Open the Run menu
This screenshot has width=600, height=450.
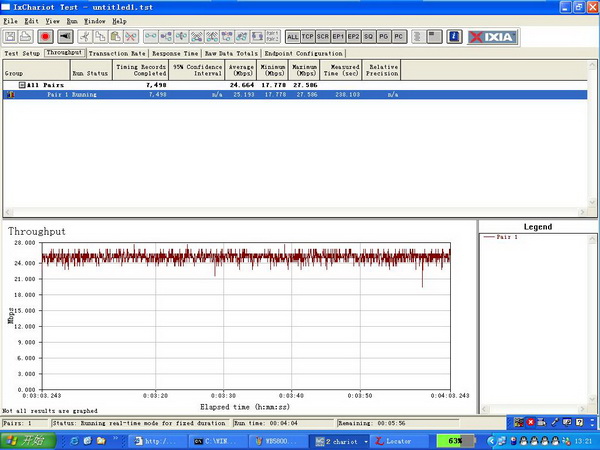pyautogui.click(x=71, y=20)
